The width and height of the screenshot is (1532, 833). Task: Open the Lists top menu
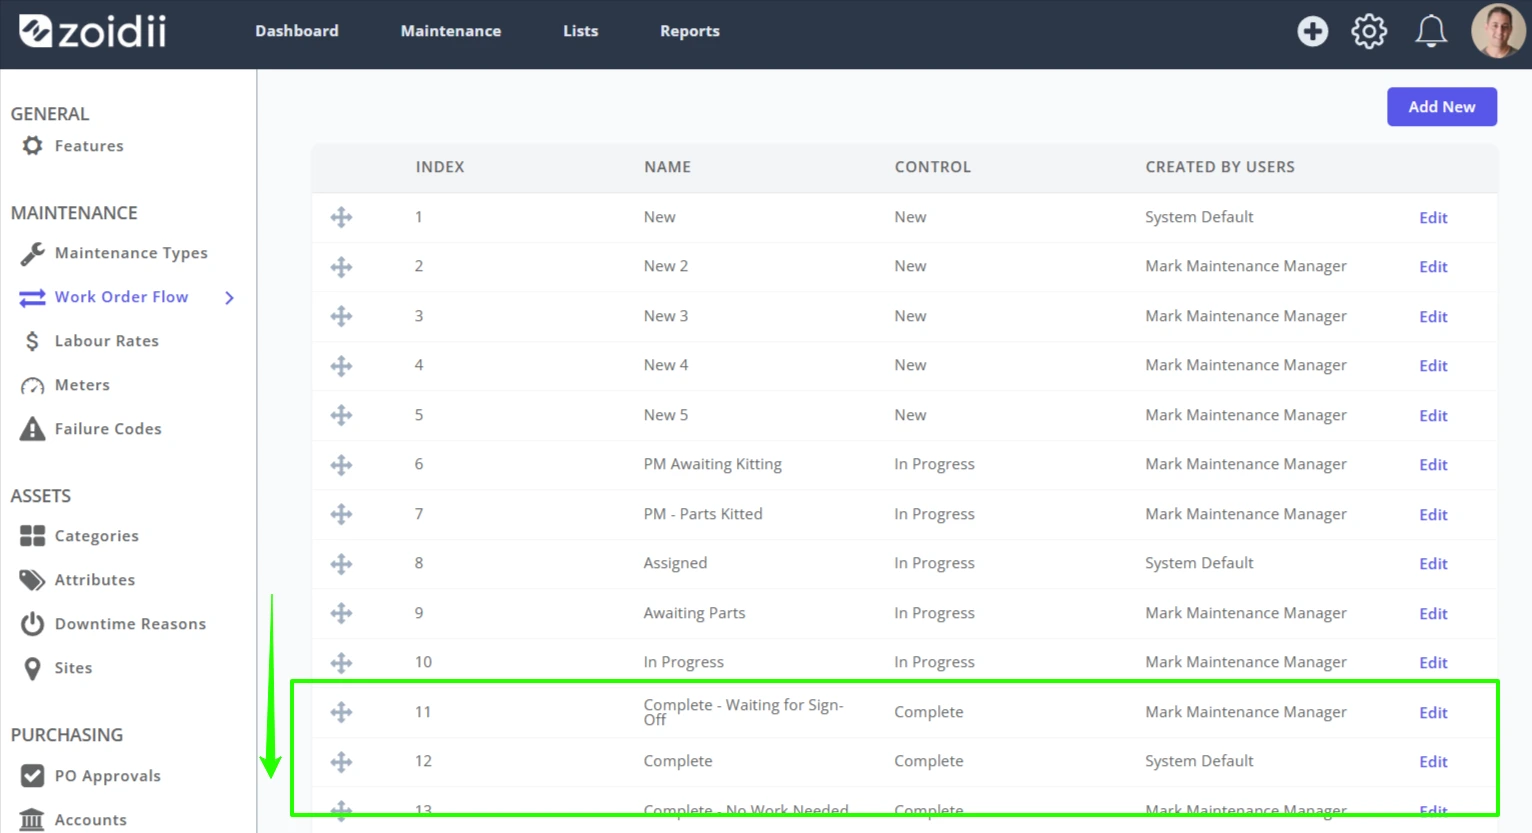coord(581,31)
